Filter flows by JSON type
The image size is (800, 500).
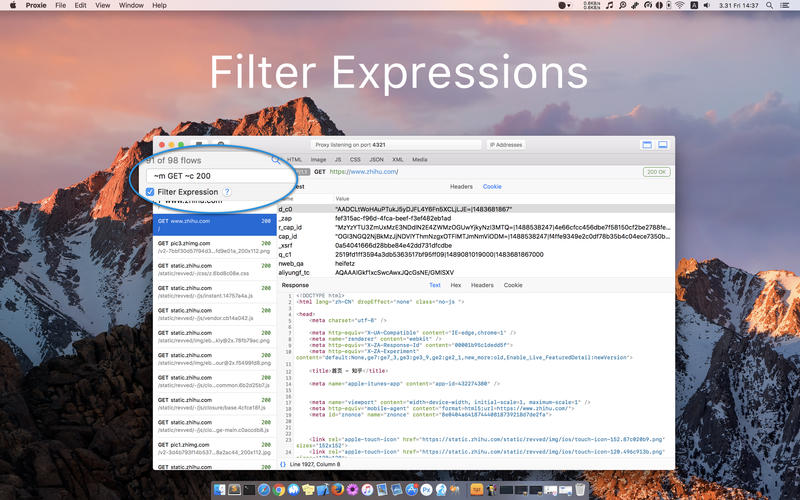pyautogui.click(x=377, y=160)
